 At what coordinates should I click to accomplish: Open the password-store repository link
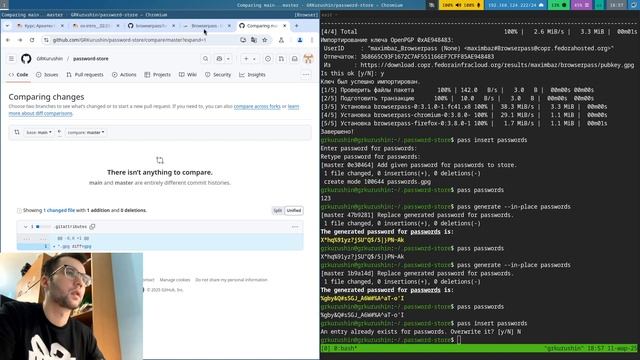point(91,59)
